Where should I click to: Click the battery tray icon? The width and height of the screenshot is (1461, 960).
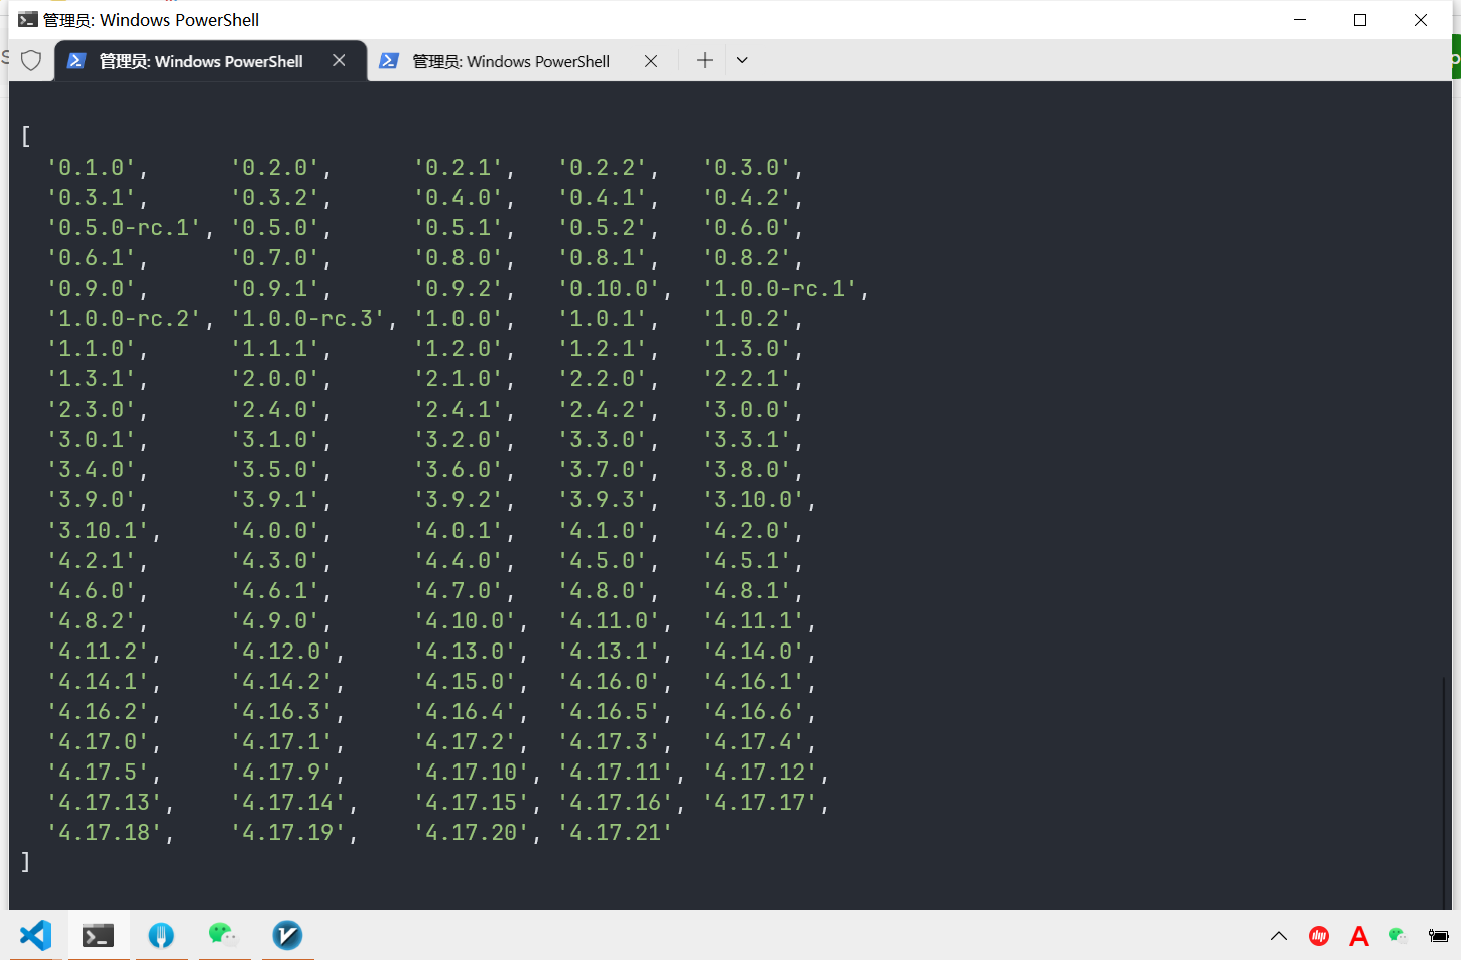[1438, 936]
